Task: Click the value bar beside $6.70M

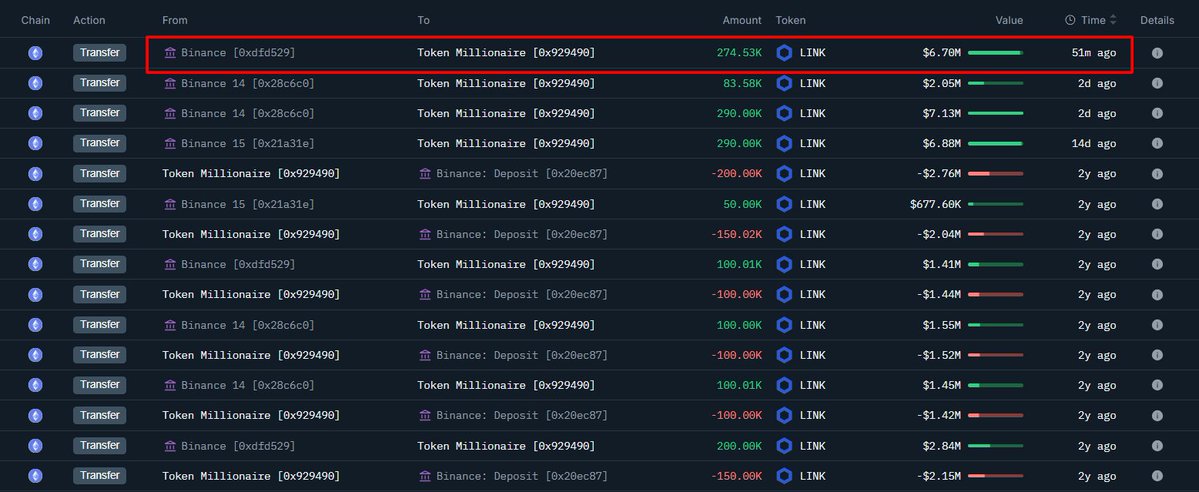Action: coord(995,53)
